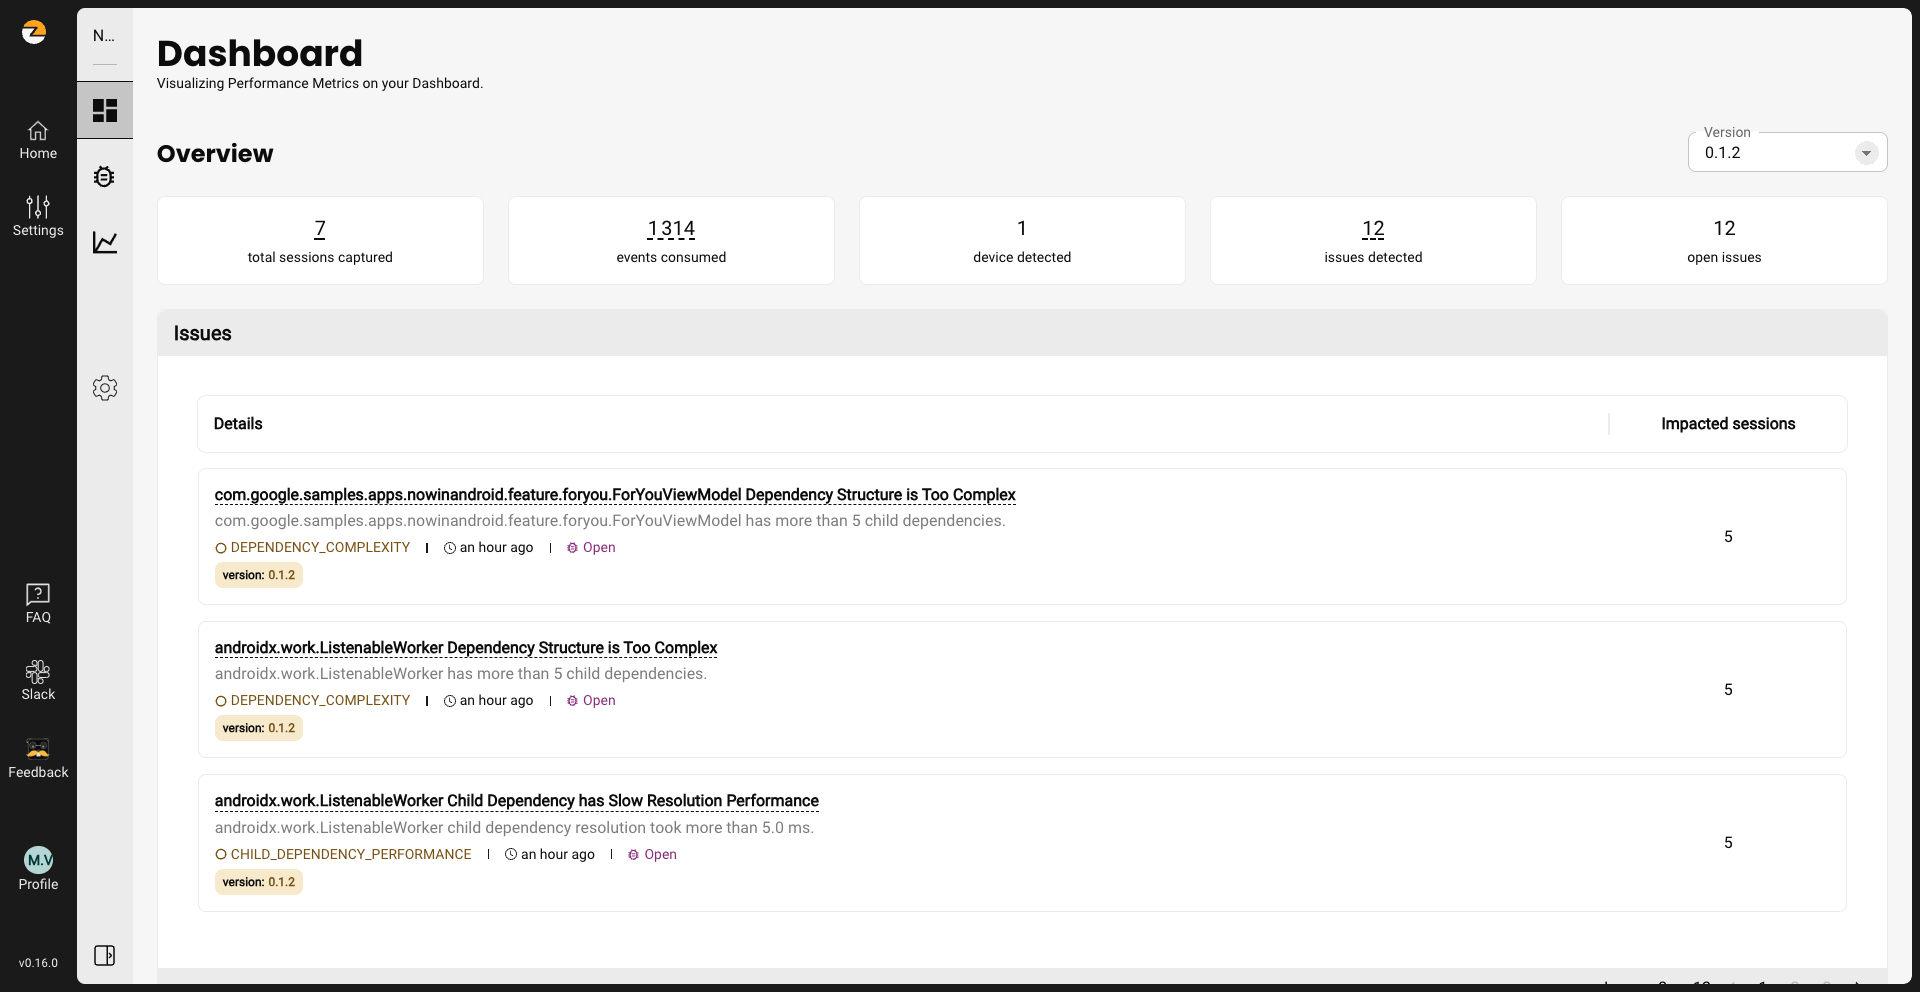
Task: Open the bug issues icon panel
Action: (x=105, y=177)
